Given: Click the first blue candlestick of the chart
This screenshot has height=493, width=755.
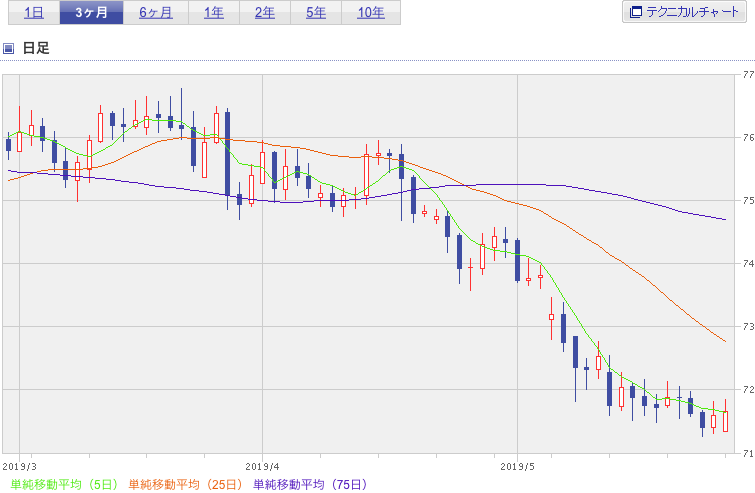Looking at the screenshot, I should point(8,144).
